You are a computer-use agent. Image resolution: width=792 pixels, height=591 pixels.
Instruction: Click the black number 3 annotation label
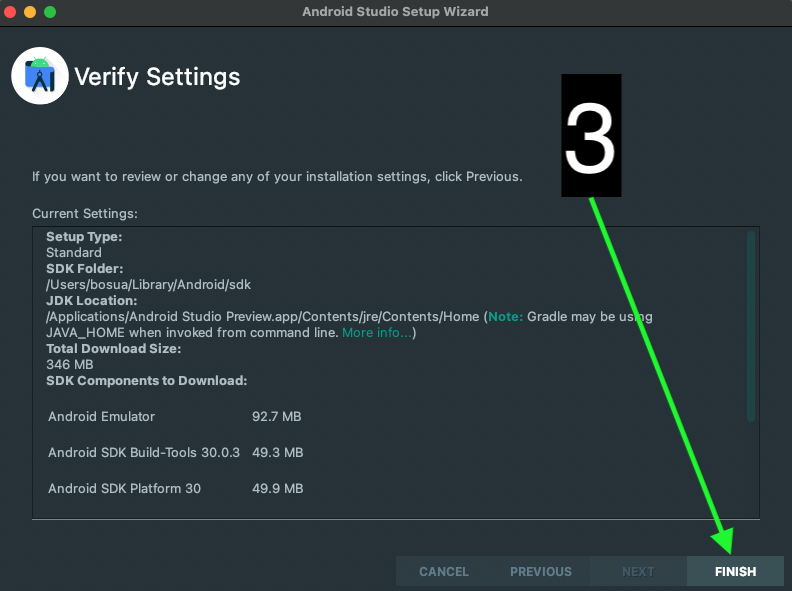tap(590, 137)
